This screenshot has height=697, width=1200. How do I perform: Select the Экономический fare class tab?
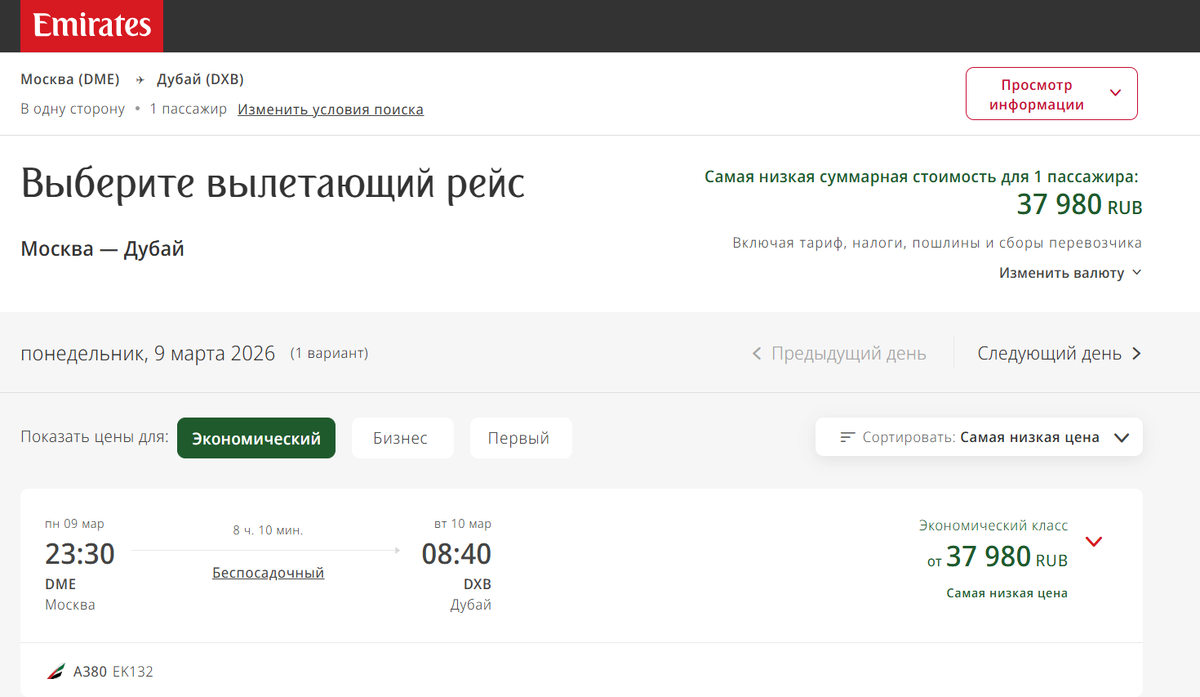[x=256, y=438]
